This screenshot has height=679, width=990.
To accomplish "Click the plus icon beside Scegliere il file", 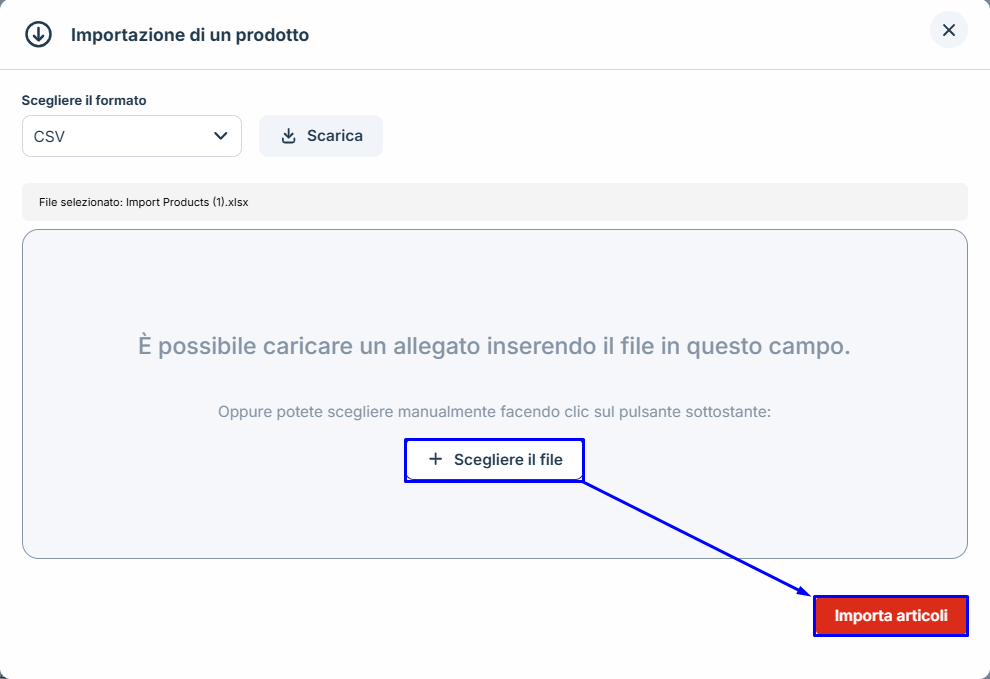I will 435,460.
